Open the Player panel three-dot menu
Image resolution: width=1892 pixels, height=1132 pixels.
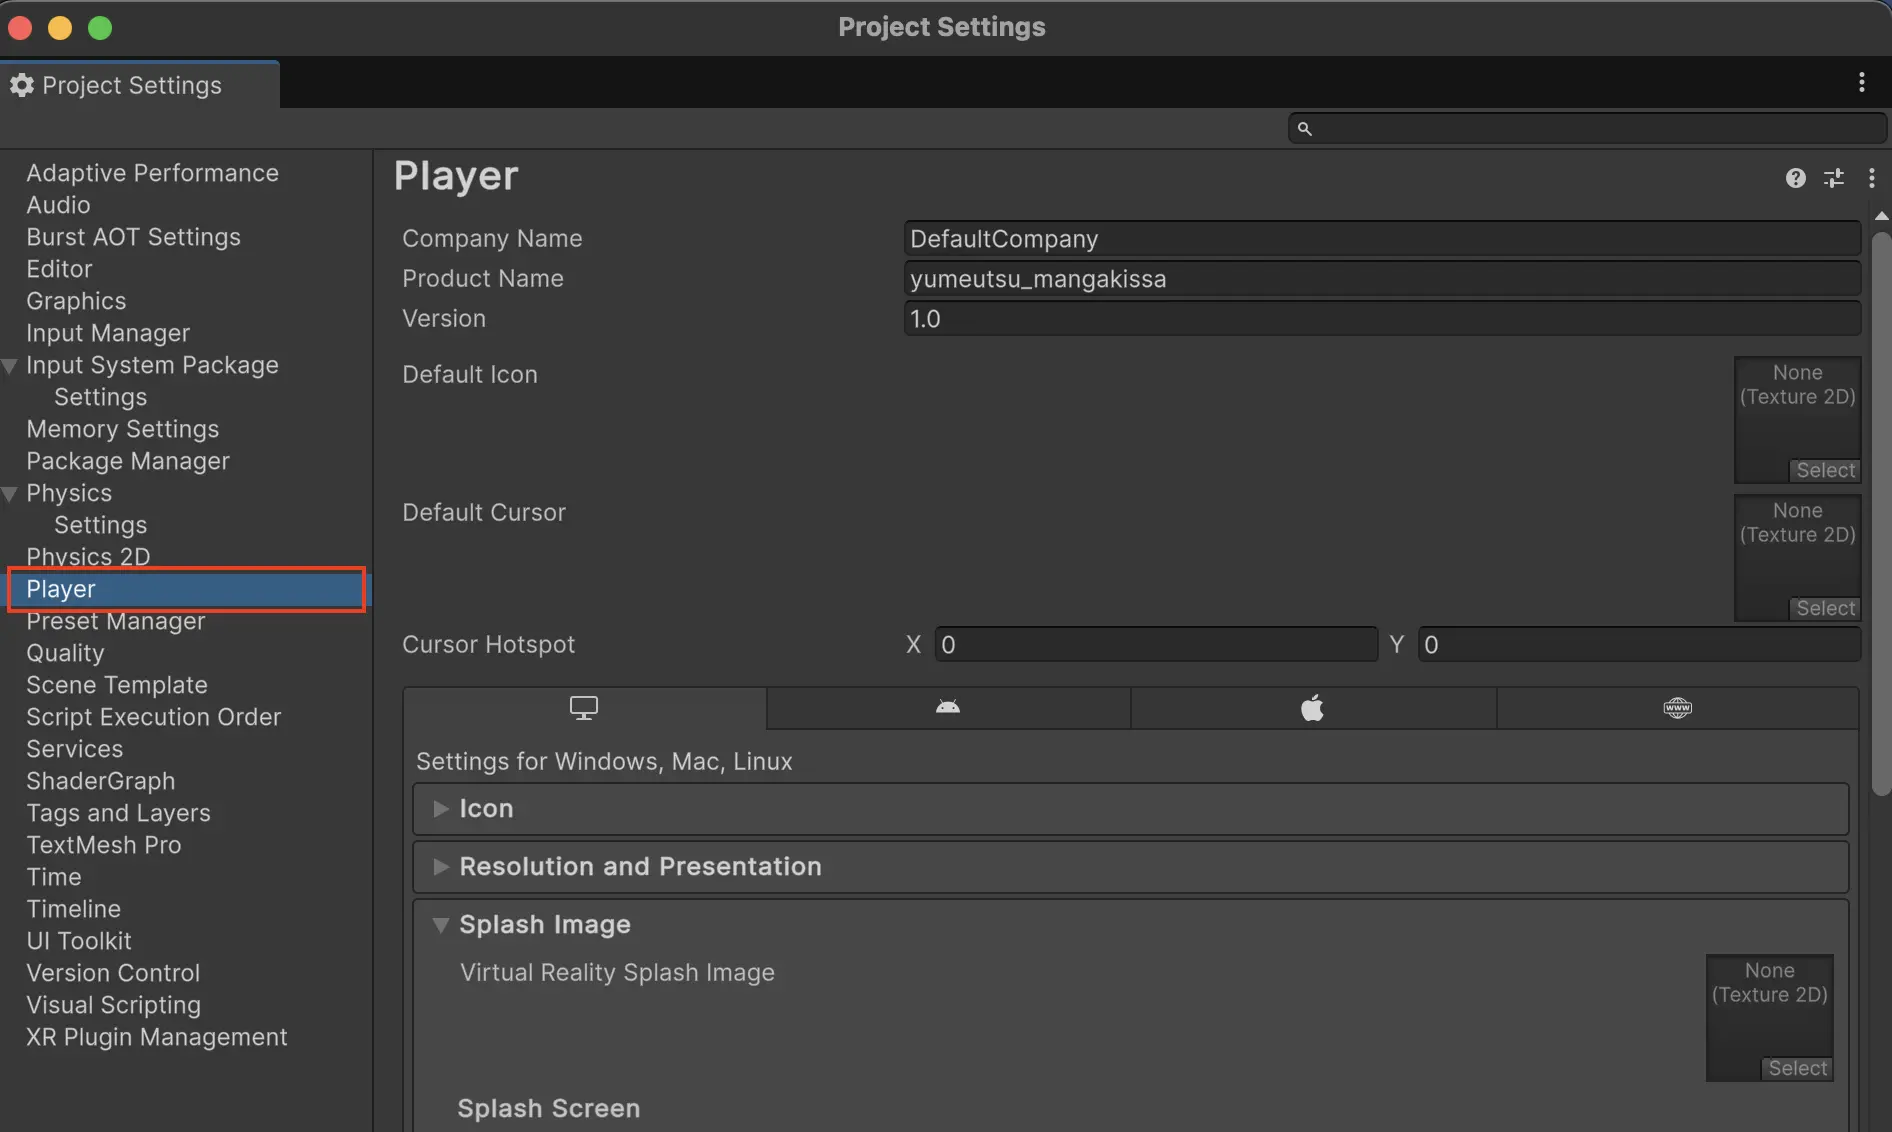(x=1871, y=178)
